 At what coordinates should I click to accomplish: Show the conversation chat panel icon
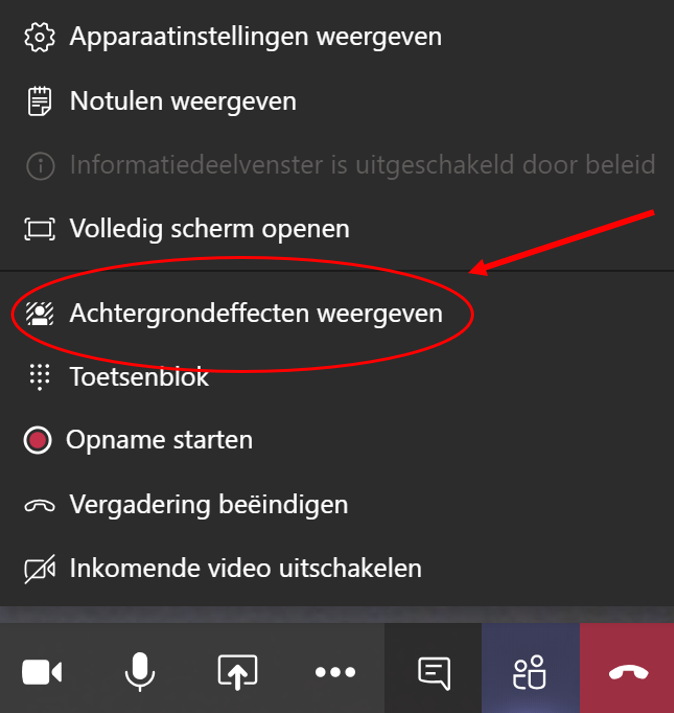click(x=434, y=673)
